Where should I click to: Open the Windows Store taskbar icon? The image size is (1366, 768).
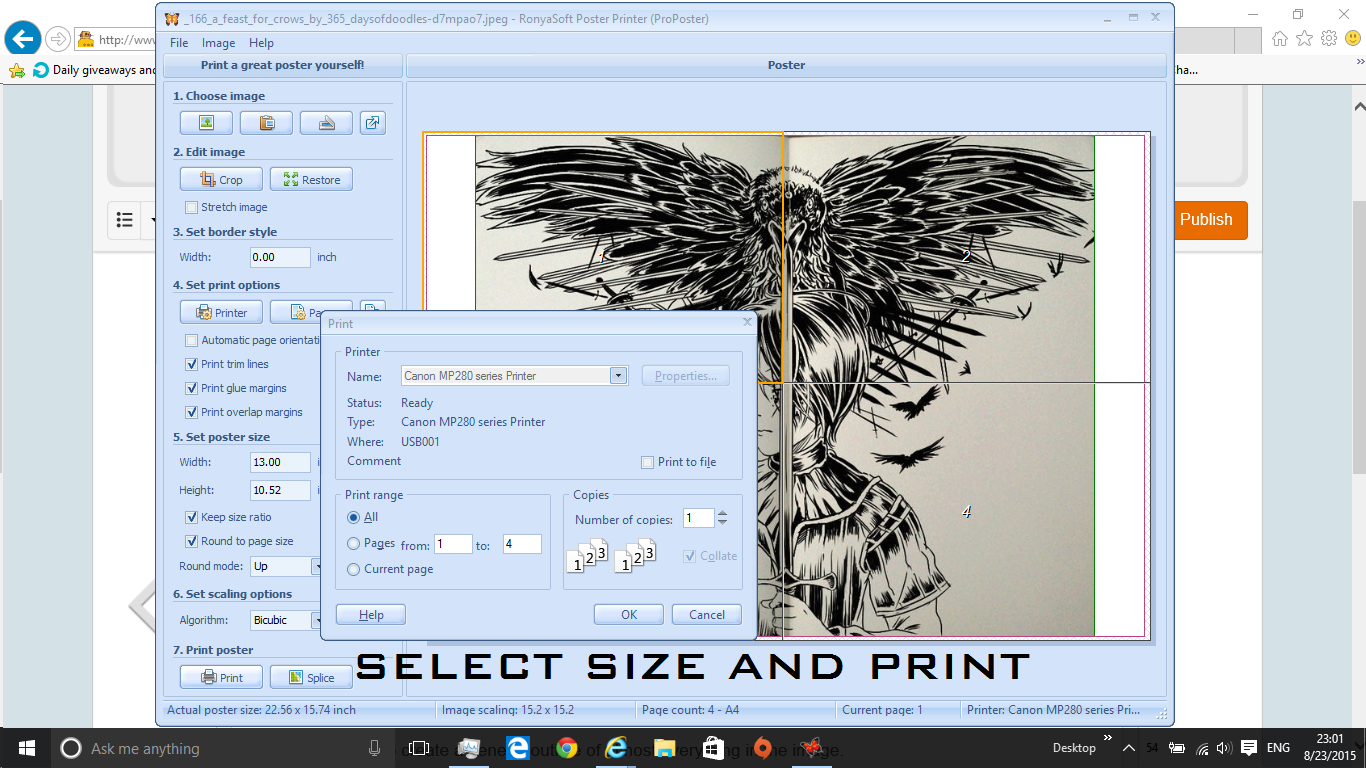point(713,748)
